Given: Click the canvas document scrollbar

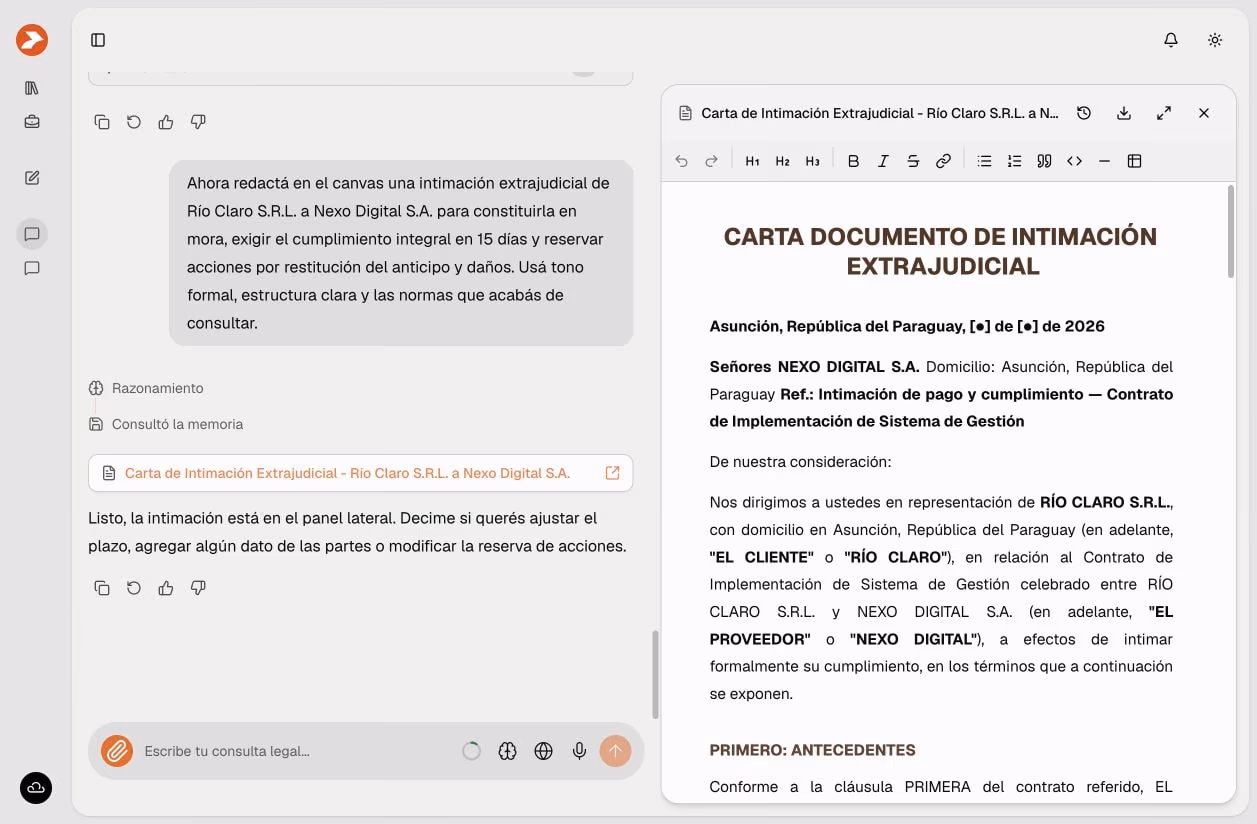Looking at the screenshot, I should tap(1231, 232).
